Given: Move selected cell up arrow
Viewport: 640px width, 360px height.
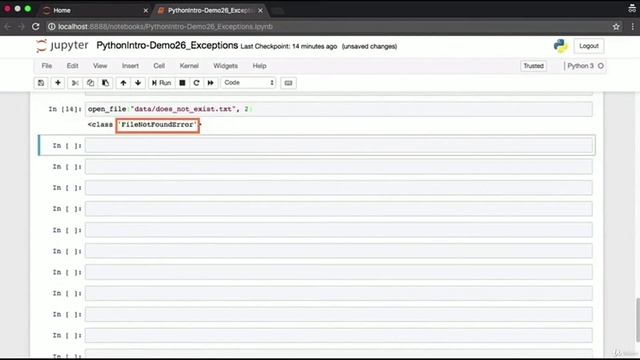Looking at the screenshot, I should (x=123, y=83).
